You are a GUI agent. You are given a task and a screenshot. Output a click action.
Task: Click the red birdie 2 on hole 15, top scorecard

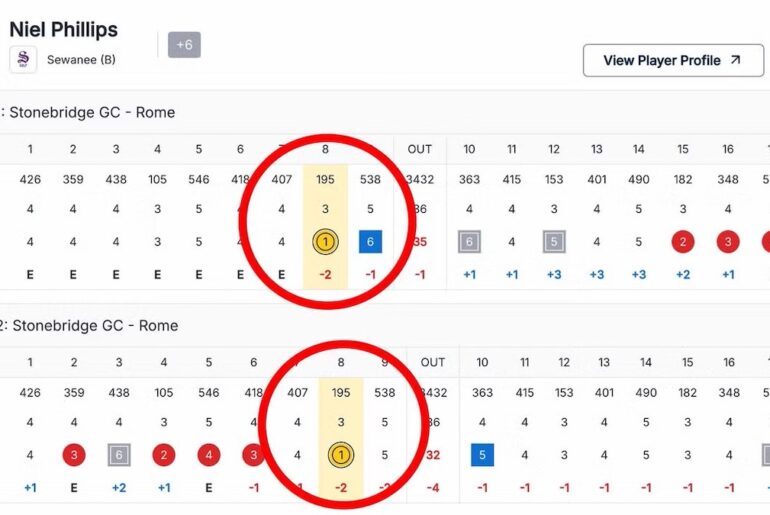coord(683,241)
